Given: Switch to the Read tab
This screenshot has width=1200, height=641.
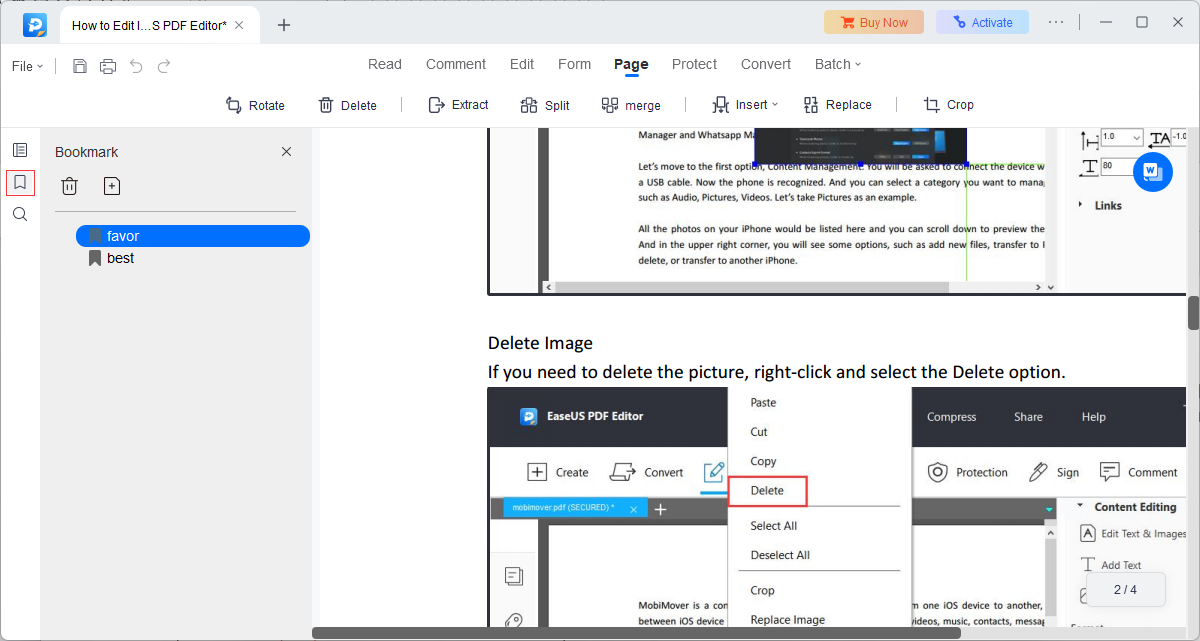Looking at the screenshot, I should pyautogui.click(x=385, y=64).
